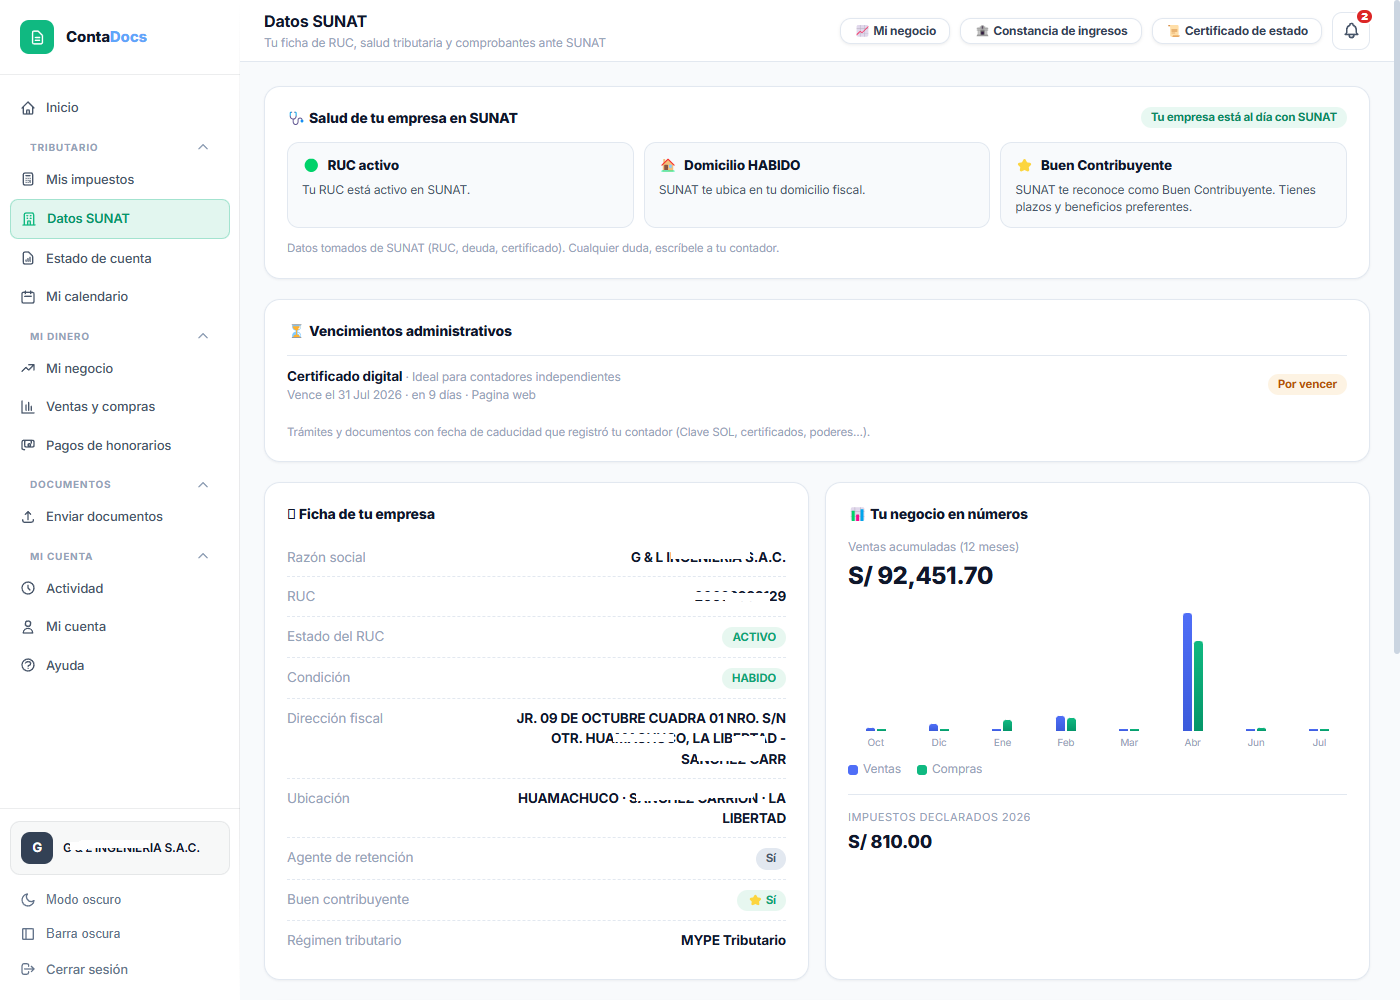
Task: Click Por vencer status badge
Action: [x=1307, y=385]
